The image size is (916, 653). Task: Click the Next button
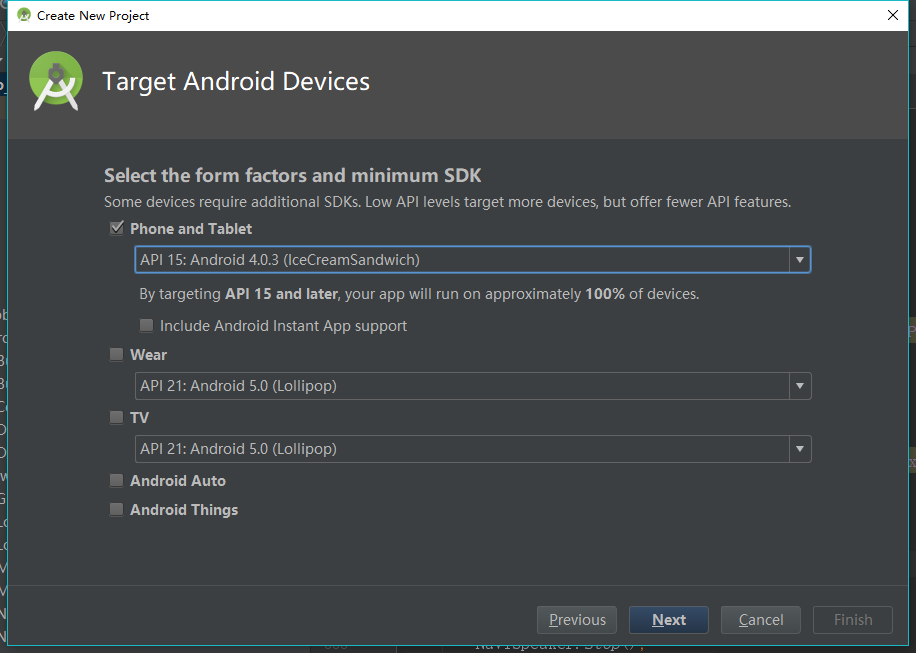669,620
